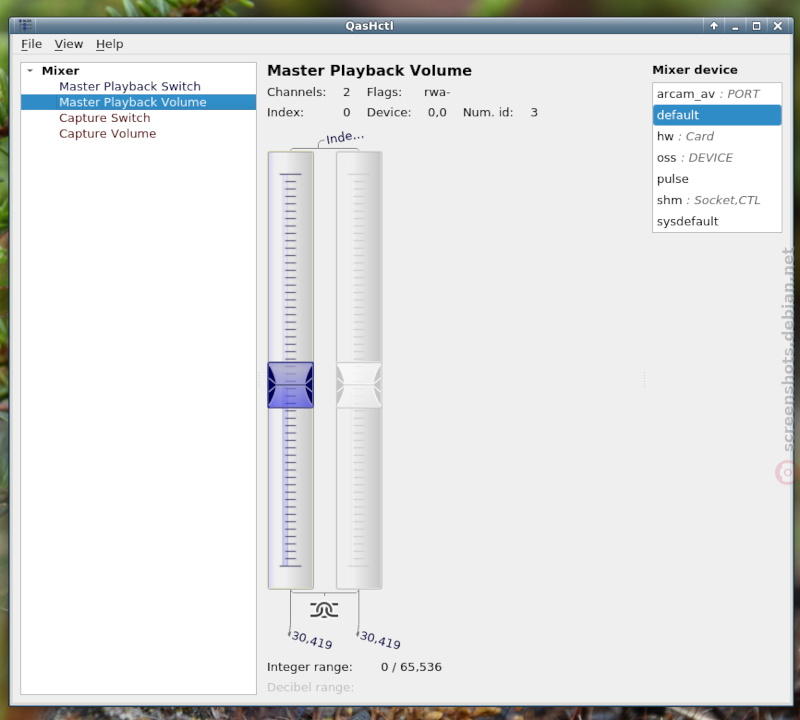Close the QasHctl window

pyautogui.click(x=778, y=26)
